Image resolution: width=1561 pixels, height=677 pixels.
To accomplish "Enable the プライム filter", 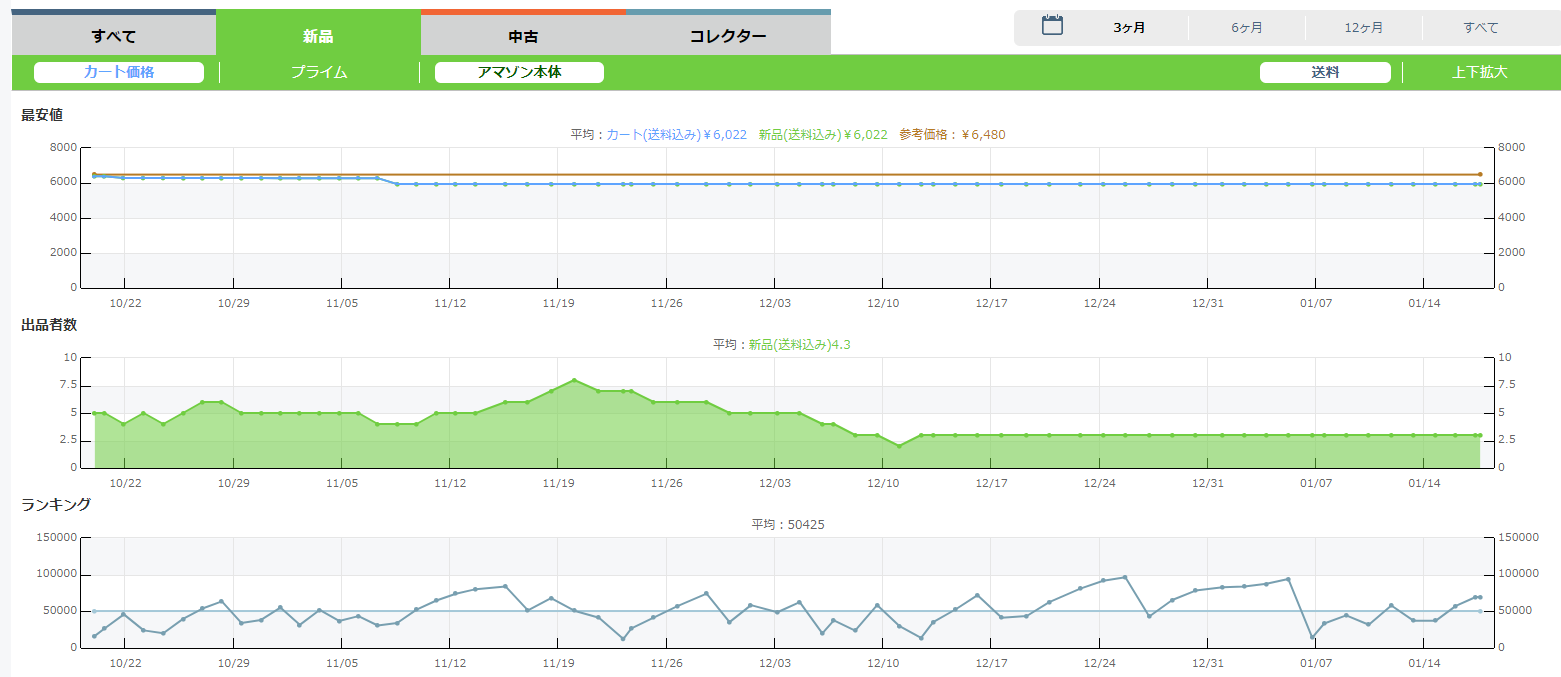I will (319, 72).
